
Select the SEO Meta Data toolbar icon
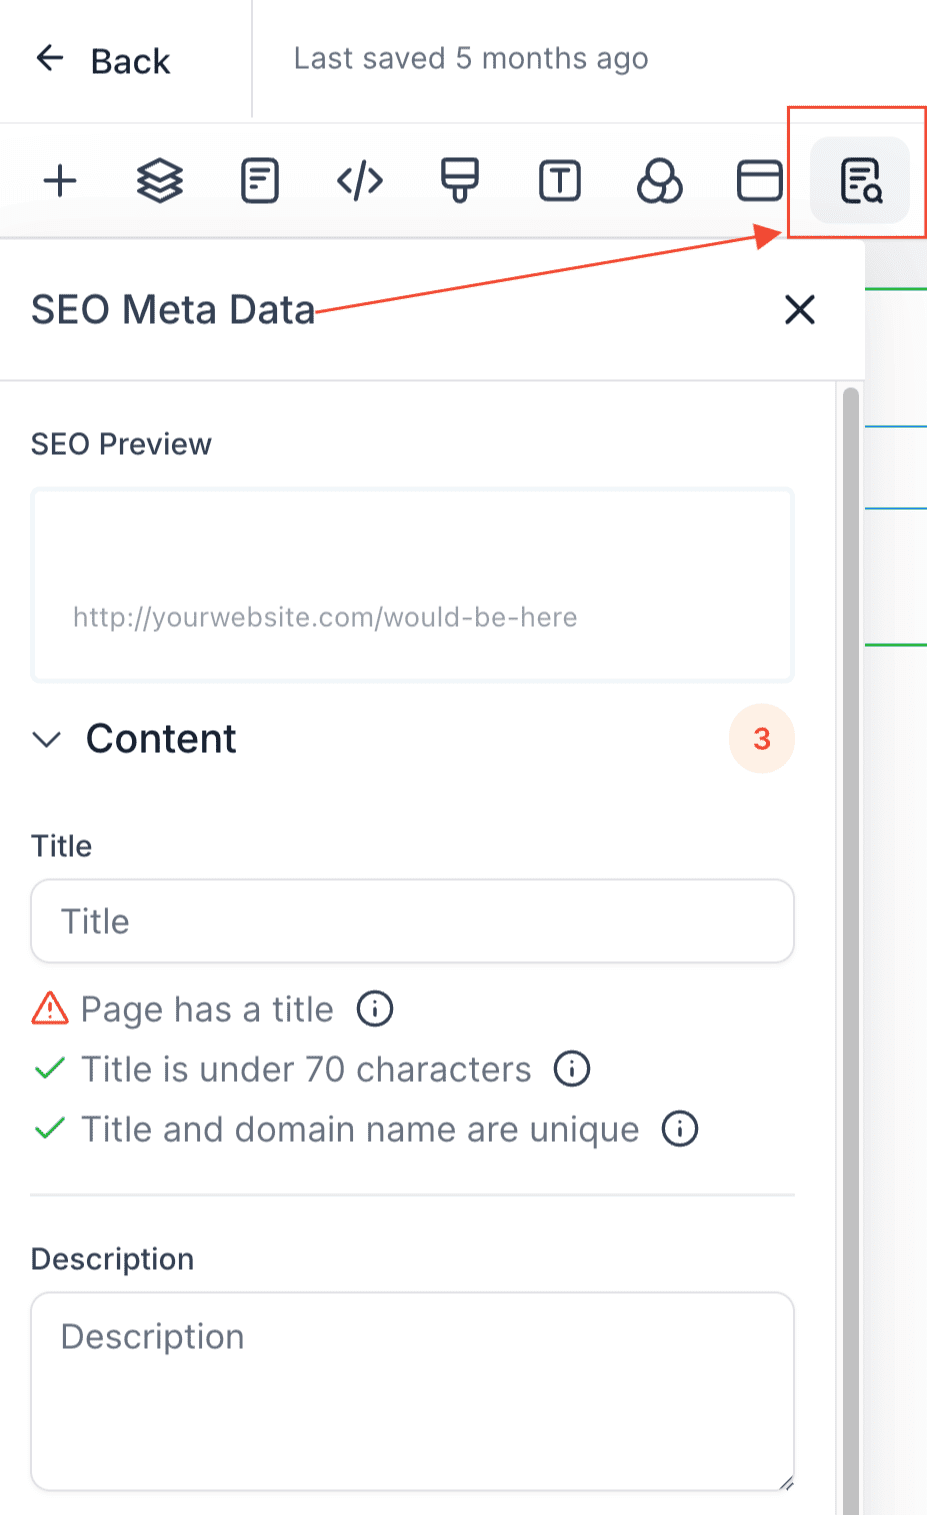[x=860, y=181]
